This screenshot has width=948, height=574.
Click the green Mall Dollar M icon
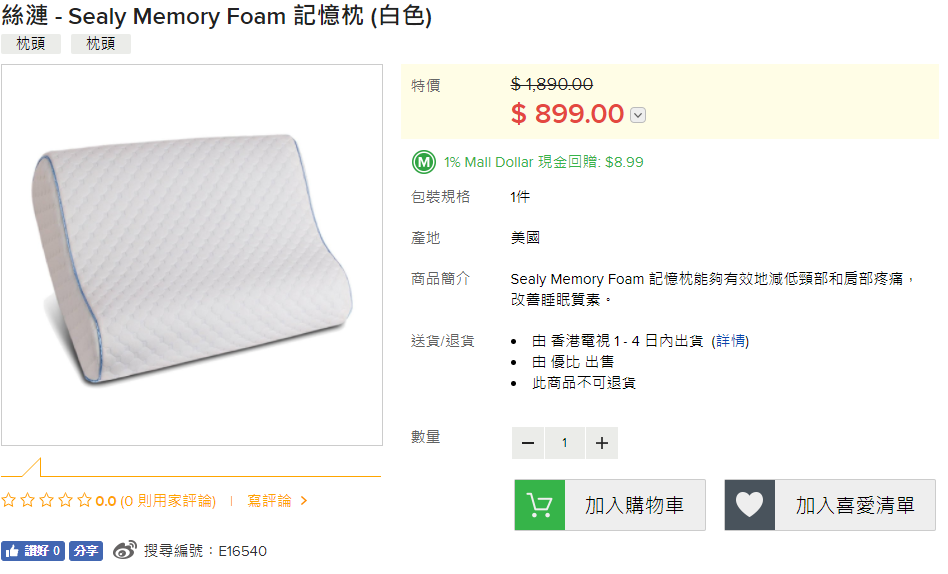point(424,162)
